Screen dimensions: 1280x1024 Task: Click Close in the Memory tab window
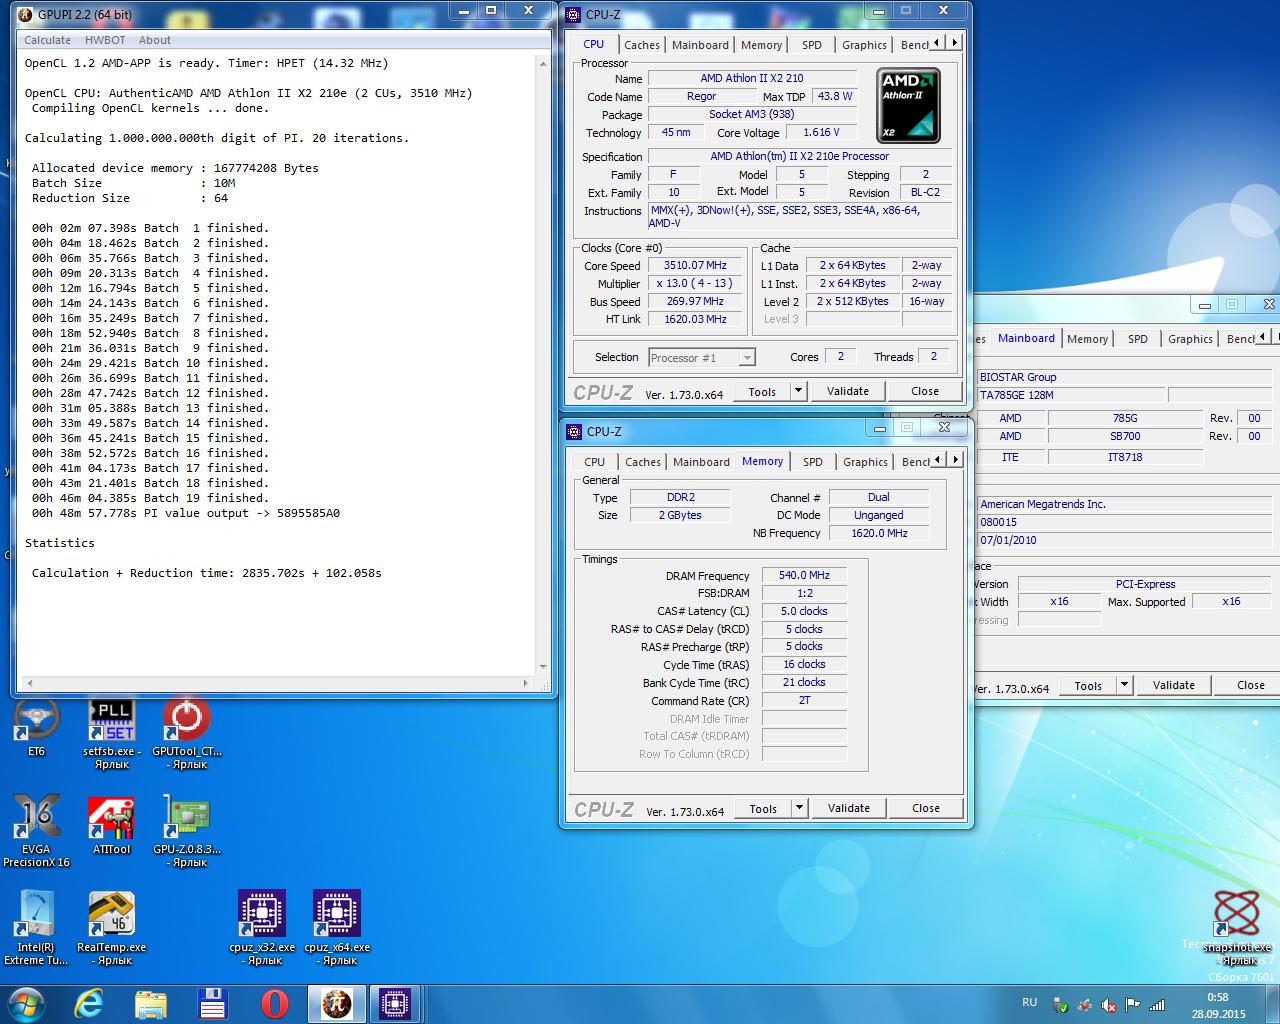[x=926, y=808]
